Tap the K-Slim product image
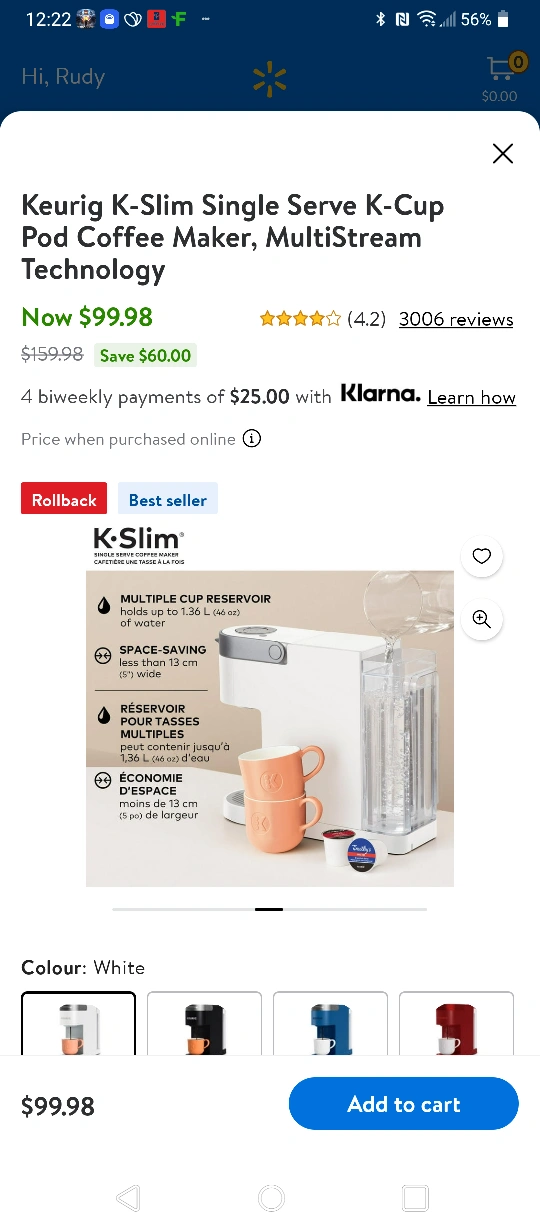This screenshot has height=1230, width=540. (270, 704)
